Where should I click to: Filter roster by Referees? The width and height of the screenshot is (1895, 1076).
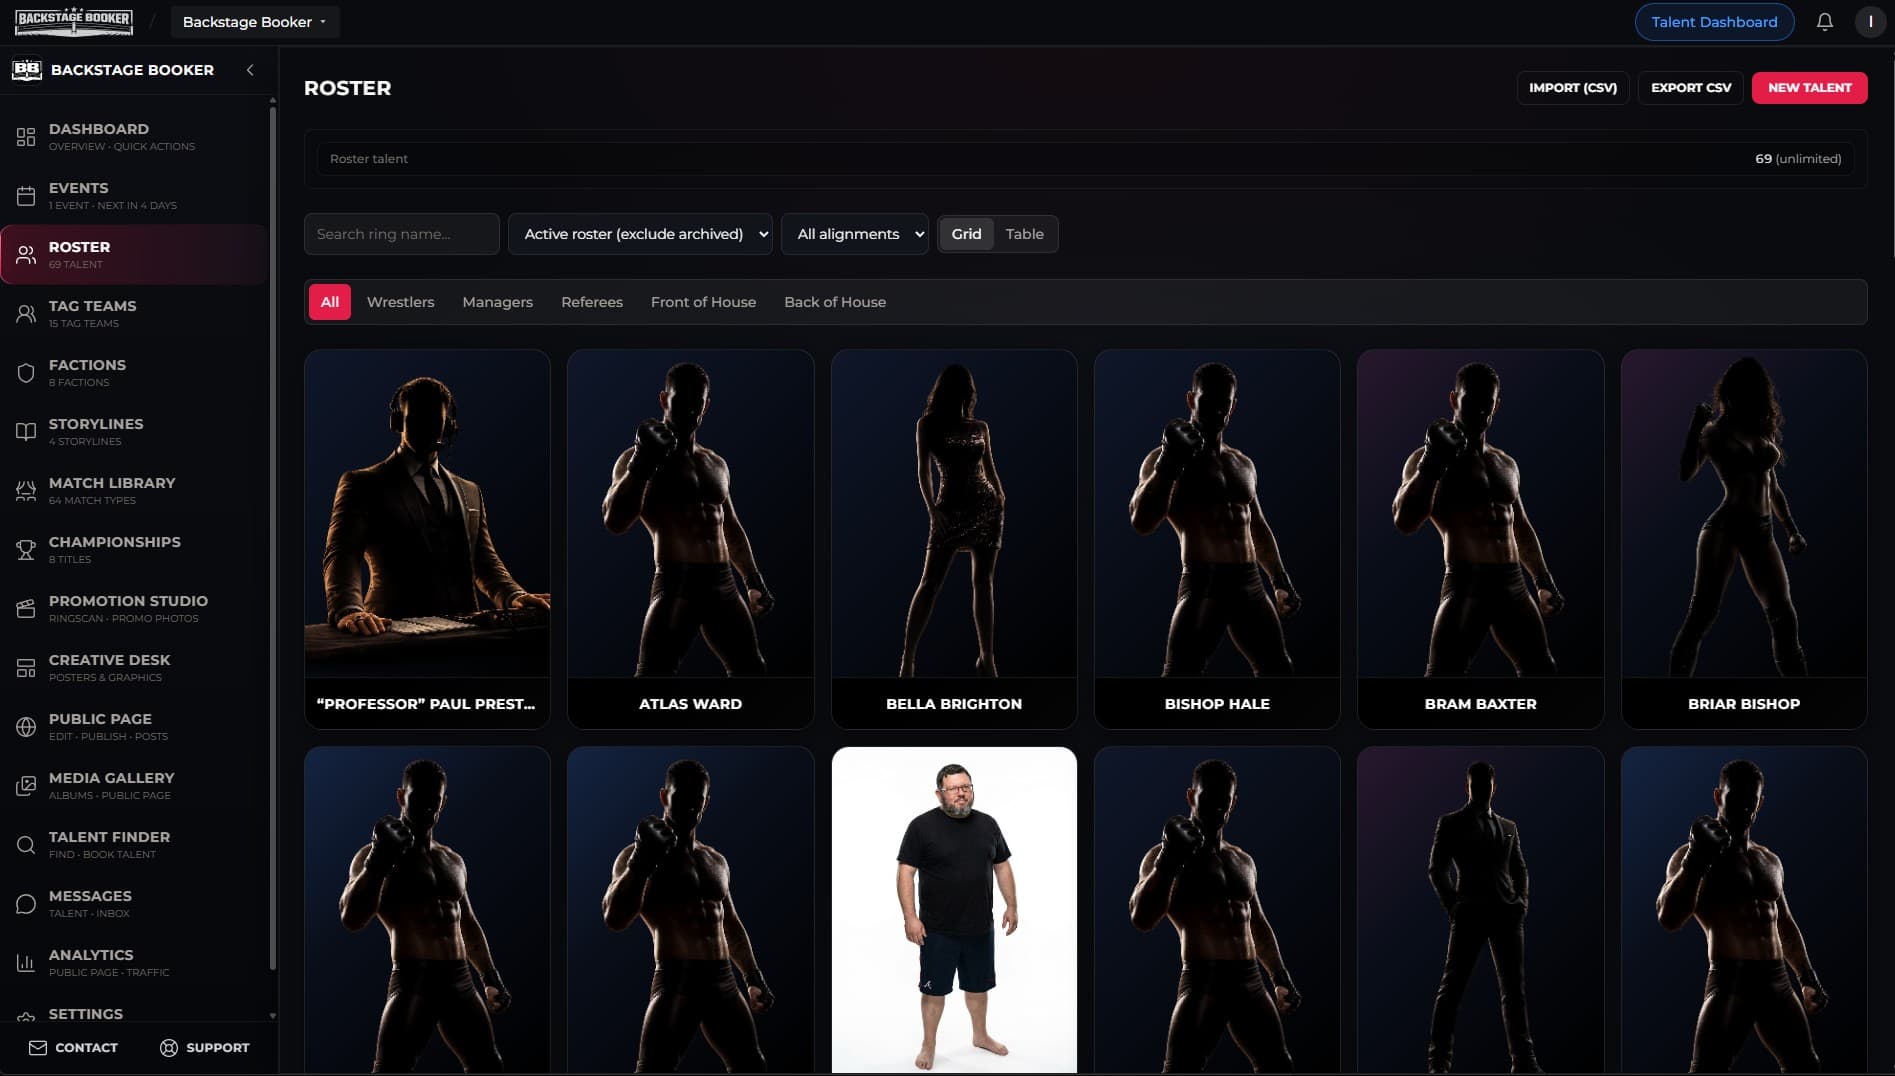[591, 302]
